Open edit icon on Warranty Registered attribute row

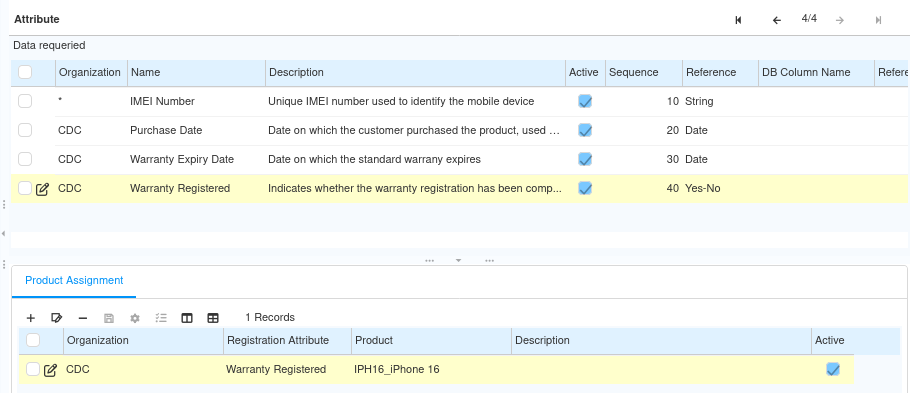click(x=42, y=189)
